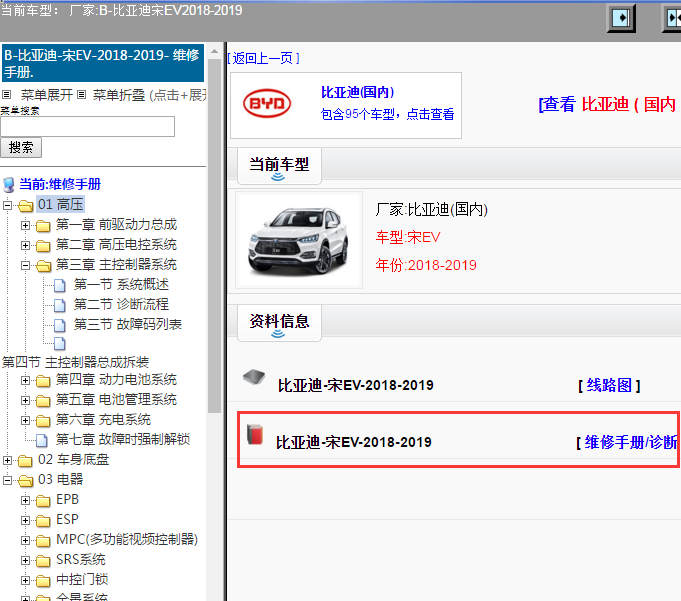681x601 pixels.
Task: Click the 搜索 button
Action: click(21, 147)
